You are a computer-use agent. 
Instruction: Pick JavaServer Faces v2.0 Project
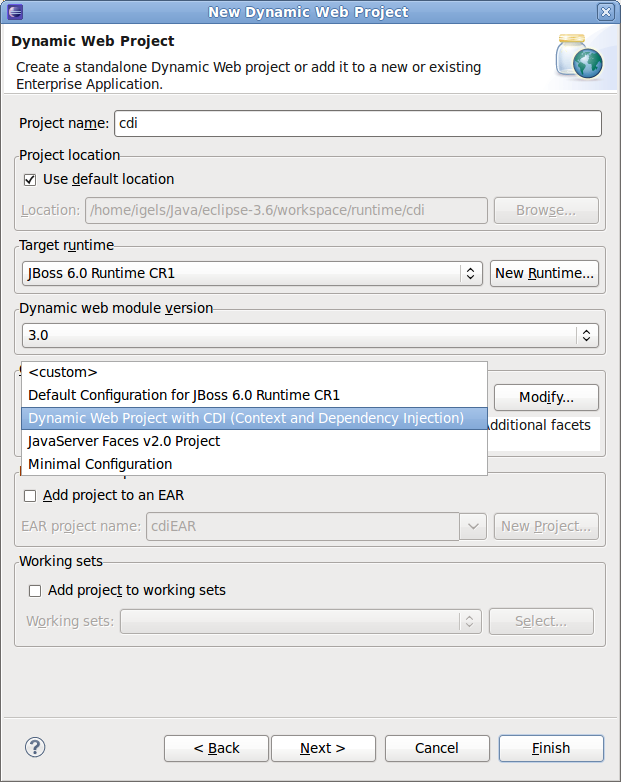tap(254, 441)
